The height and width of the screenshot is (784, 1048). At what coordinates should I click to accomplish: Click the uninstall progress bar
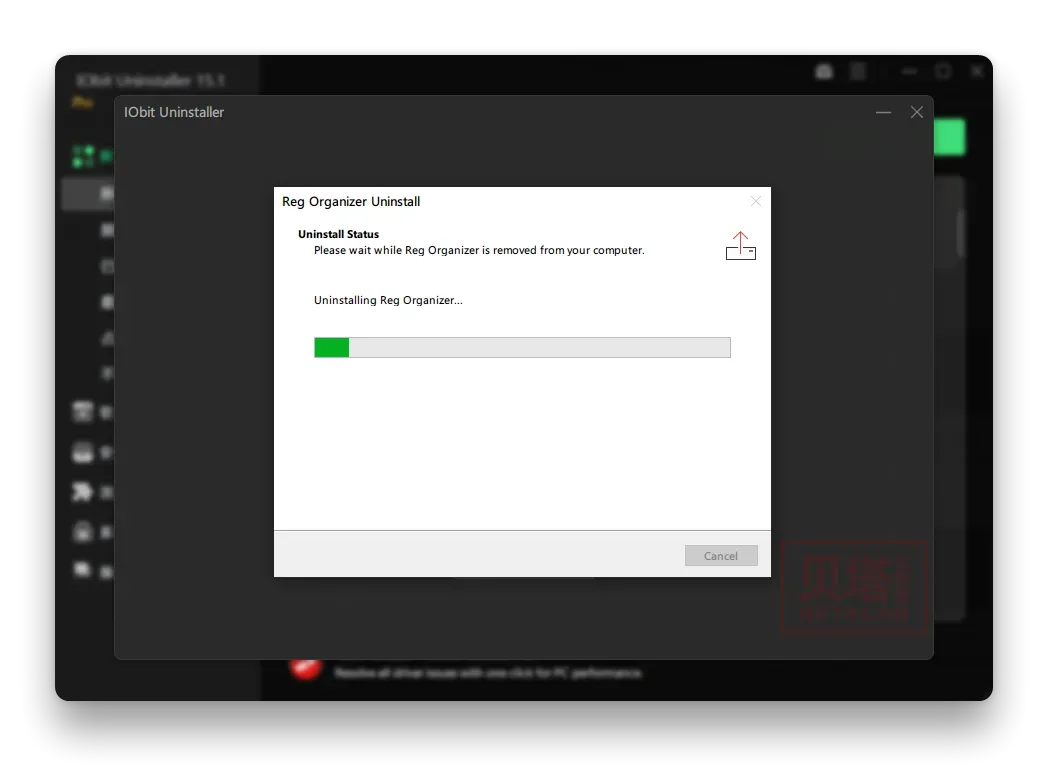click(522, 348)
